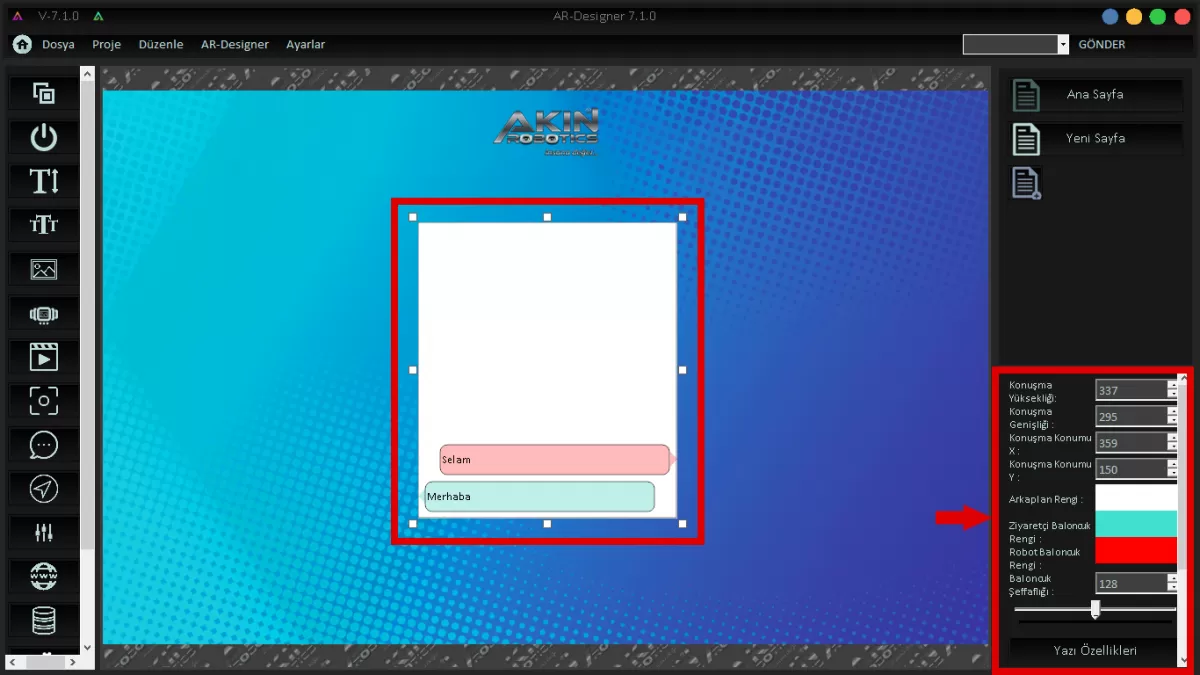Increase Konuşma Yüksekliği with up arrow
Screen dimensions: 1200x675
[1172, 385]
